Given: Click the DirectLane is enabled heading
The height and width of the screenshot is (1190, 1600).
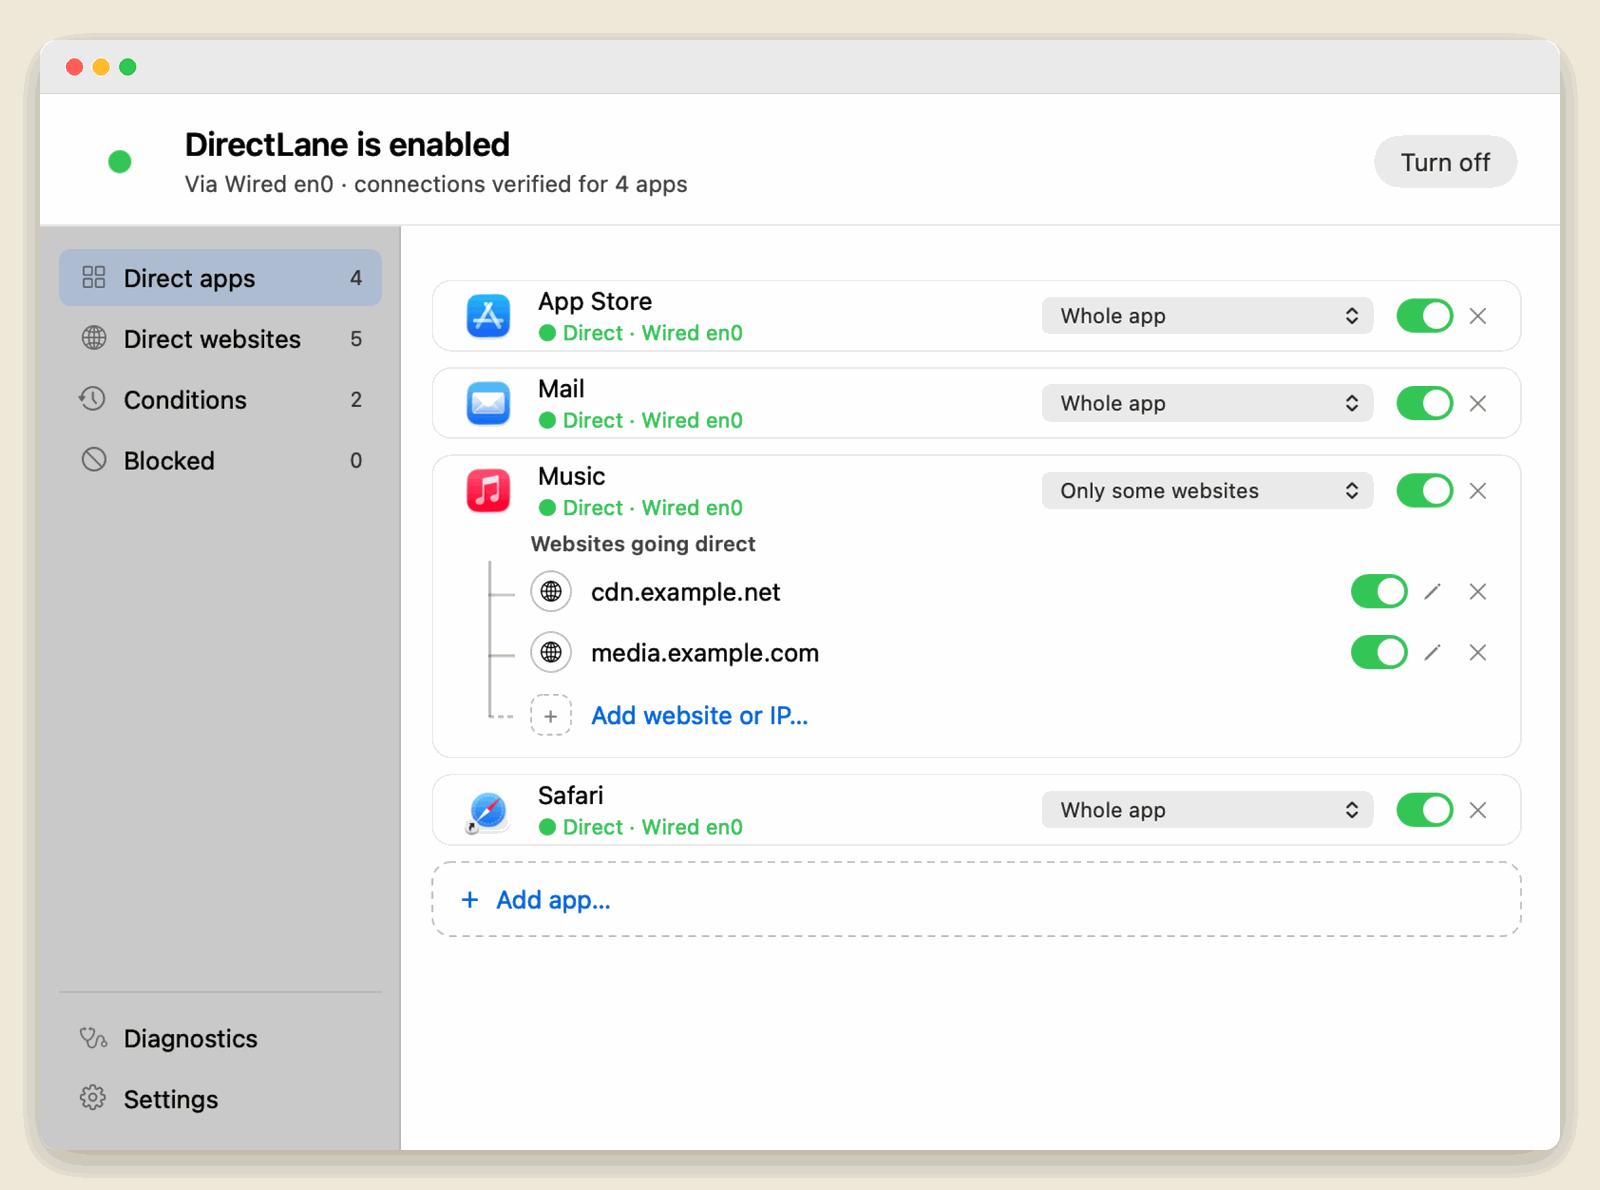Looking at the screenshot, I should (347, 145).
